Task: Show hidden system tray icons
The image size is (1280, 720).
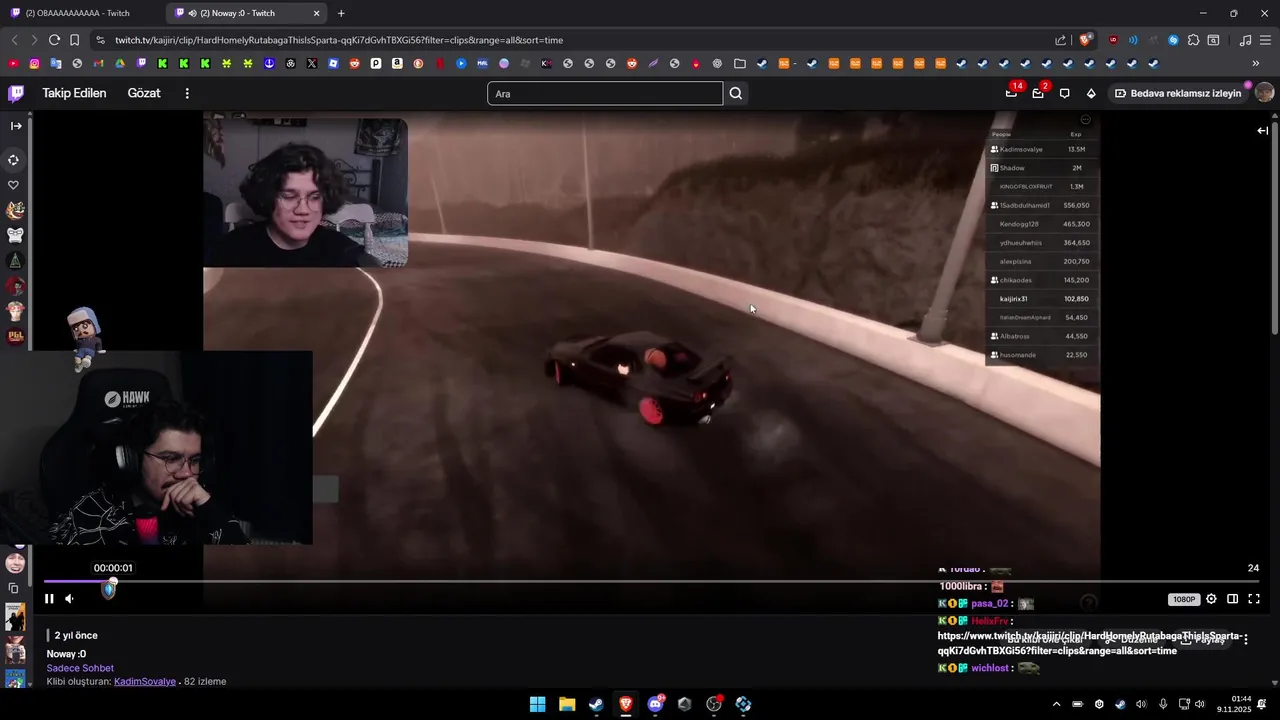Action: pyautogui.click(x=1056, y=704)
